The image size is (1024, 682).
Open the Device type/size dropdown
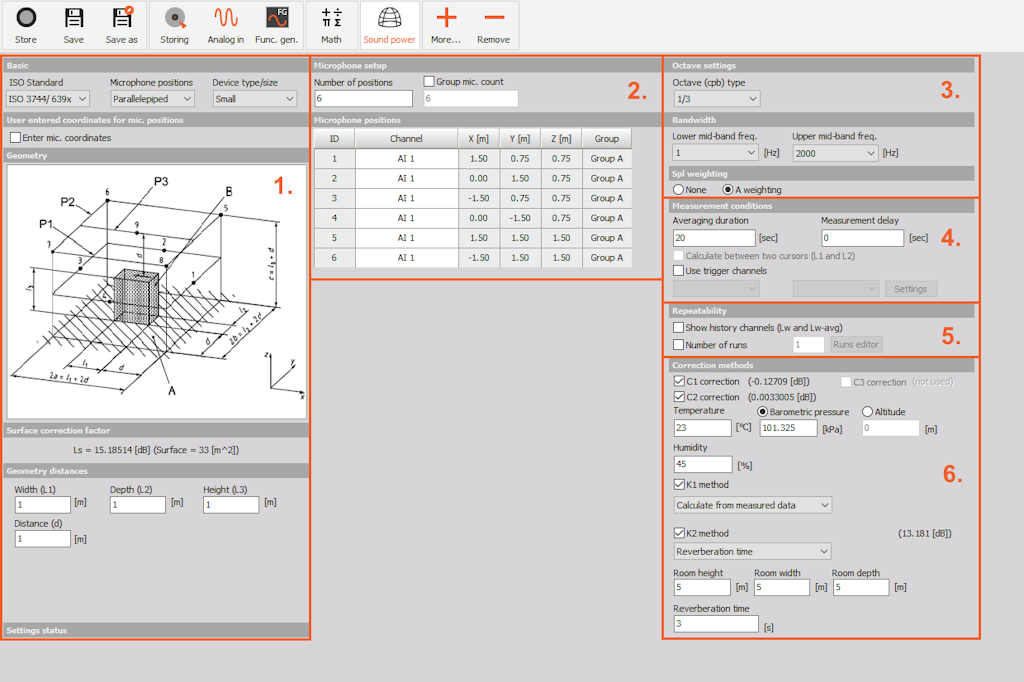(x=255, y=99)
